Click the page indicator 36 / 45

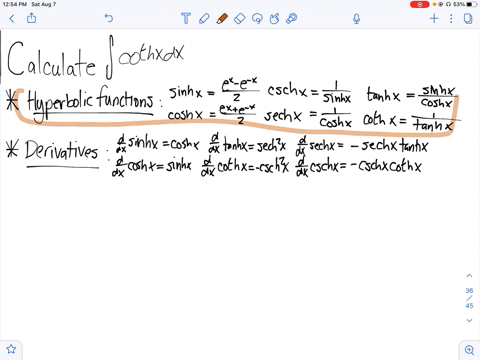coord(469,298)
